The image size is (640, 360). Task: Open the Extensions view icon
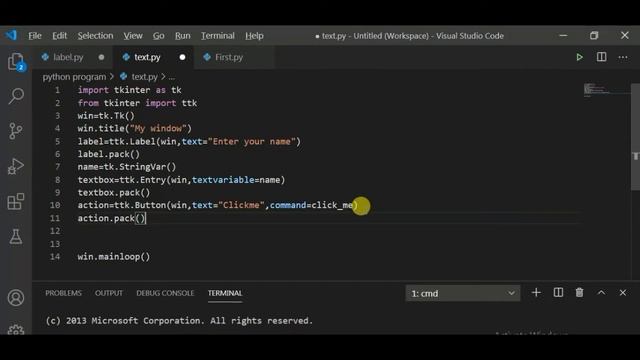pos(16,201)
